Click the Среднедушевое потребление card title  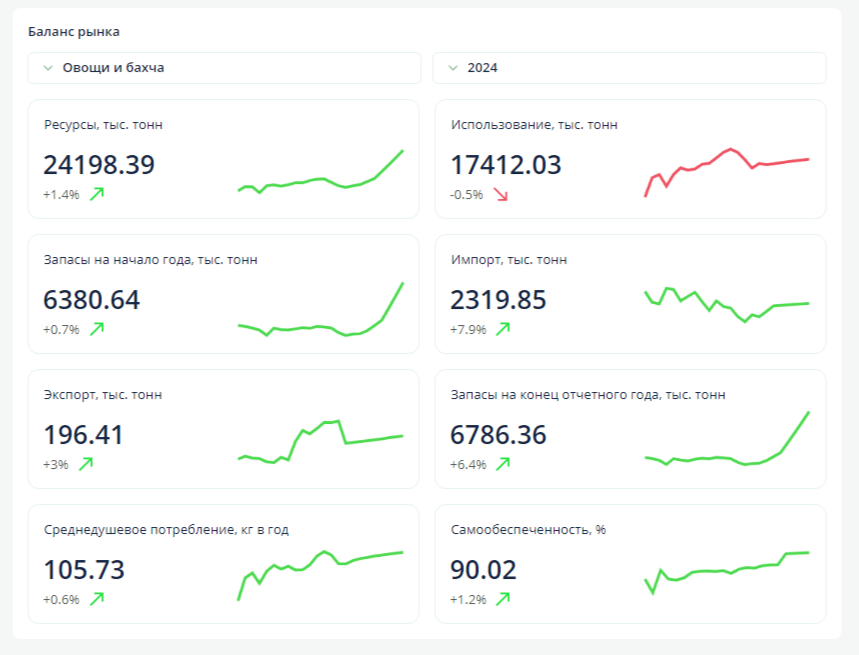(166, 530)
